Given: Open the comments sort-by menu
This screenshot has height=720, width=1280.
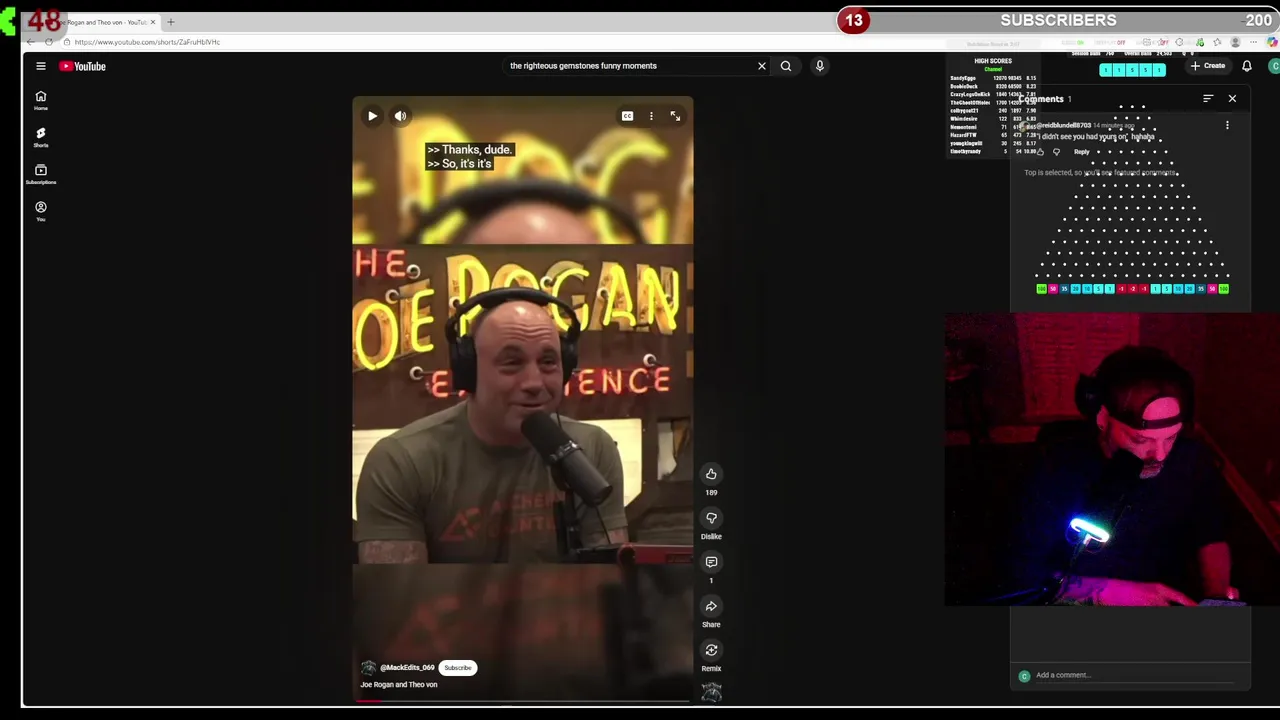Looking at the screenshot, I should 1208,99.
